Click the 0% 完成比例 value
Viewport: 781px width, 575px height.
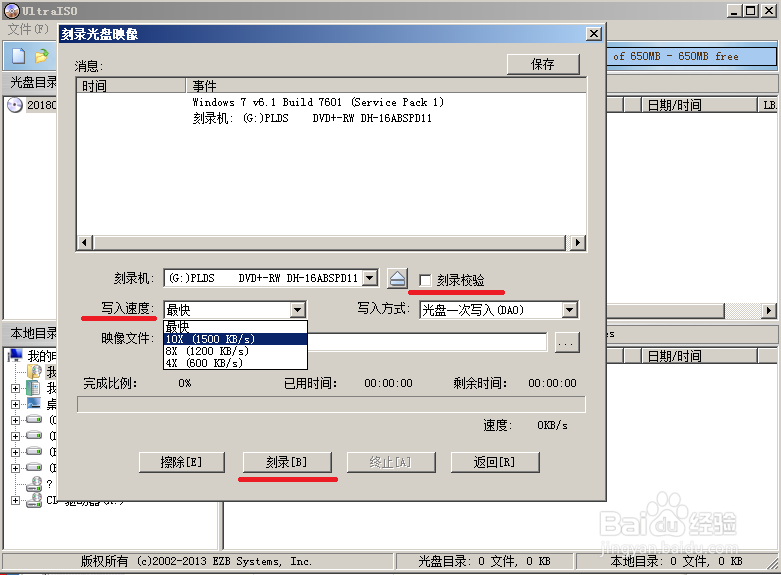[185, 383]
